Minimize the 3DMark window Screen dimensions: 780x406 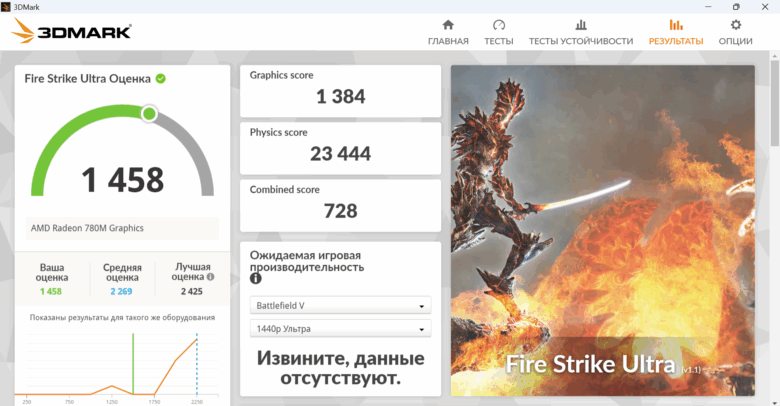708,7
